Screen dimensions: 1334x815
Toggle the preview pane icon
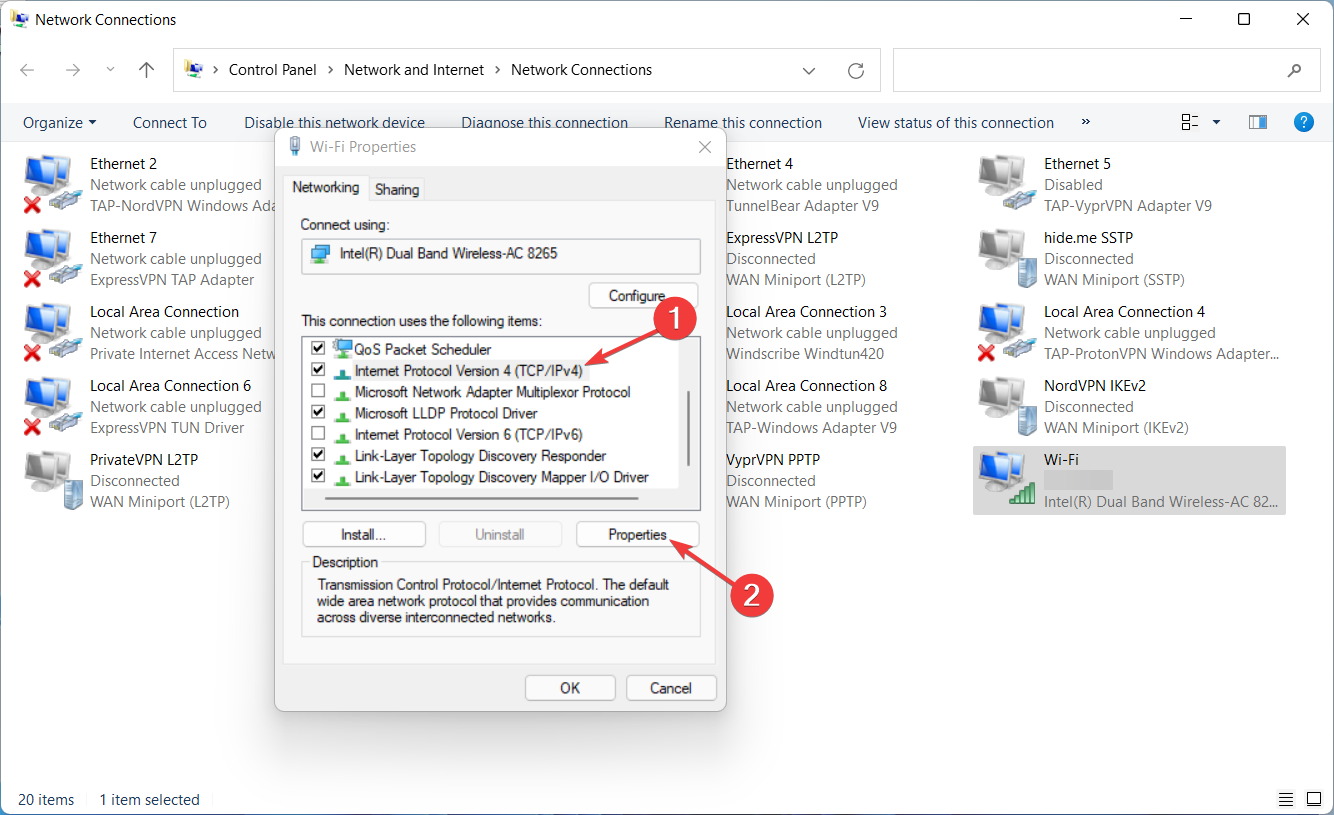1258,122
